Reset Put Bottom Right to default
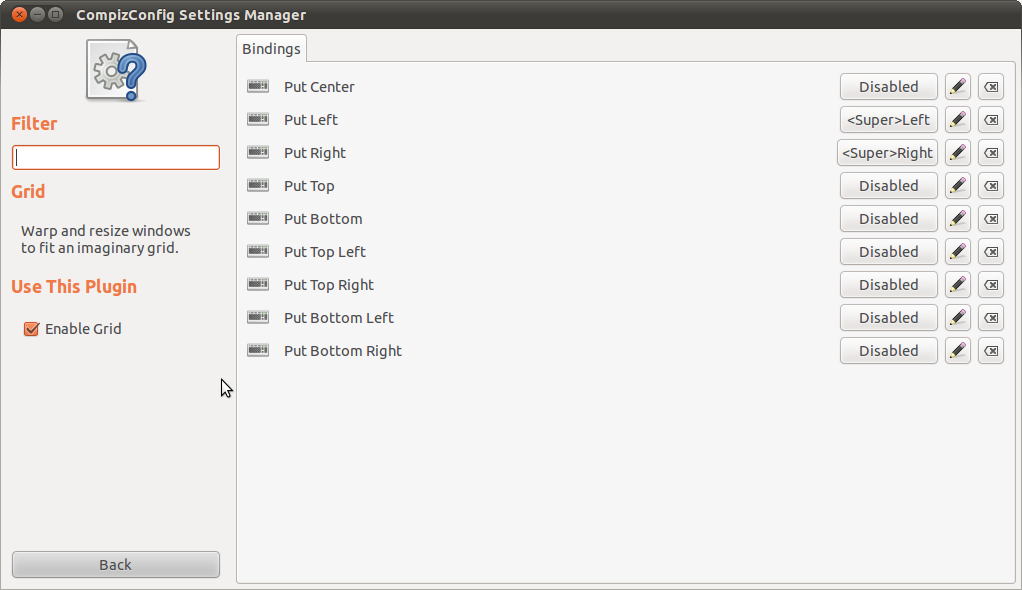This screenshot has height=590, width=1022. [x=991, y=351]
